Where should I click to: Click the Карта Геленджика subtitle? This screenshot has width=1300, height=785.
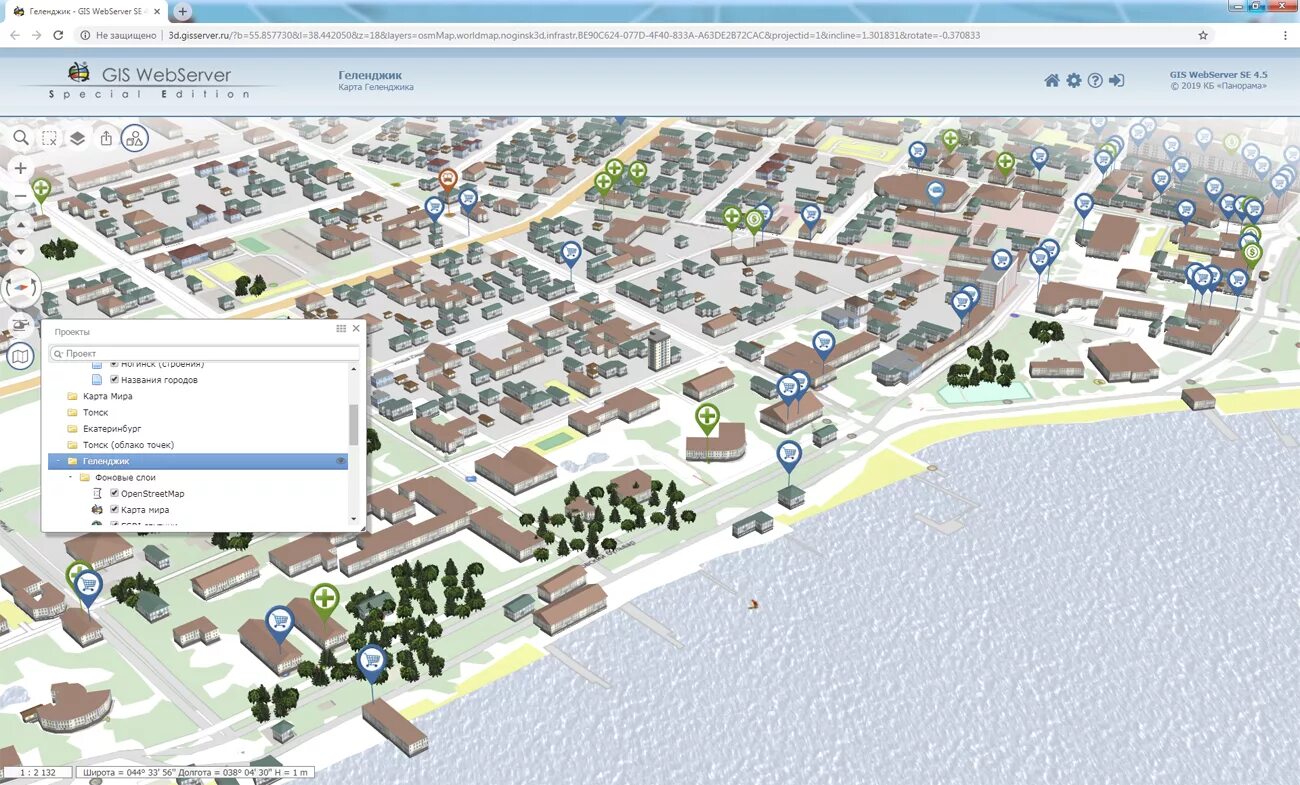[375, 88]
